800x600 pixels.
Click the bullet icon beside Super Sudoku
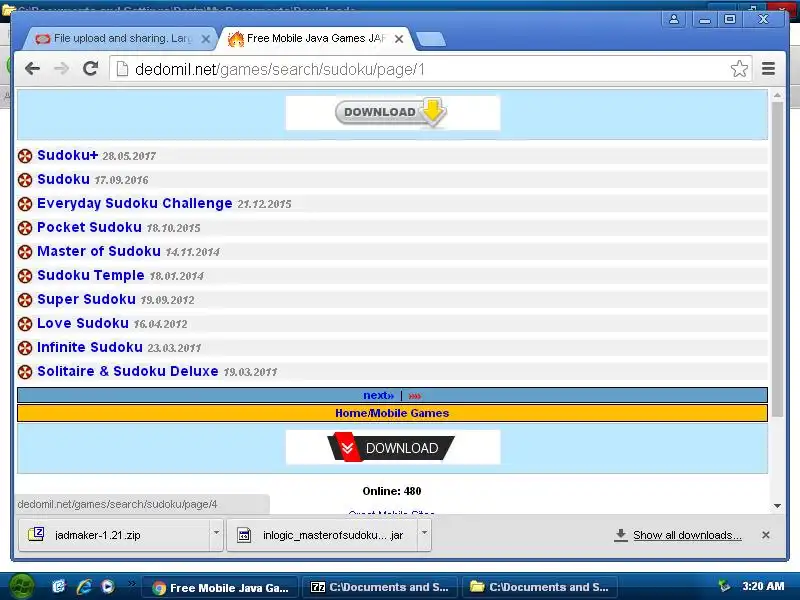(25, 299)
